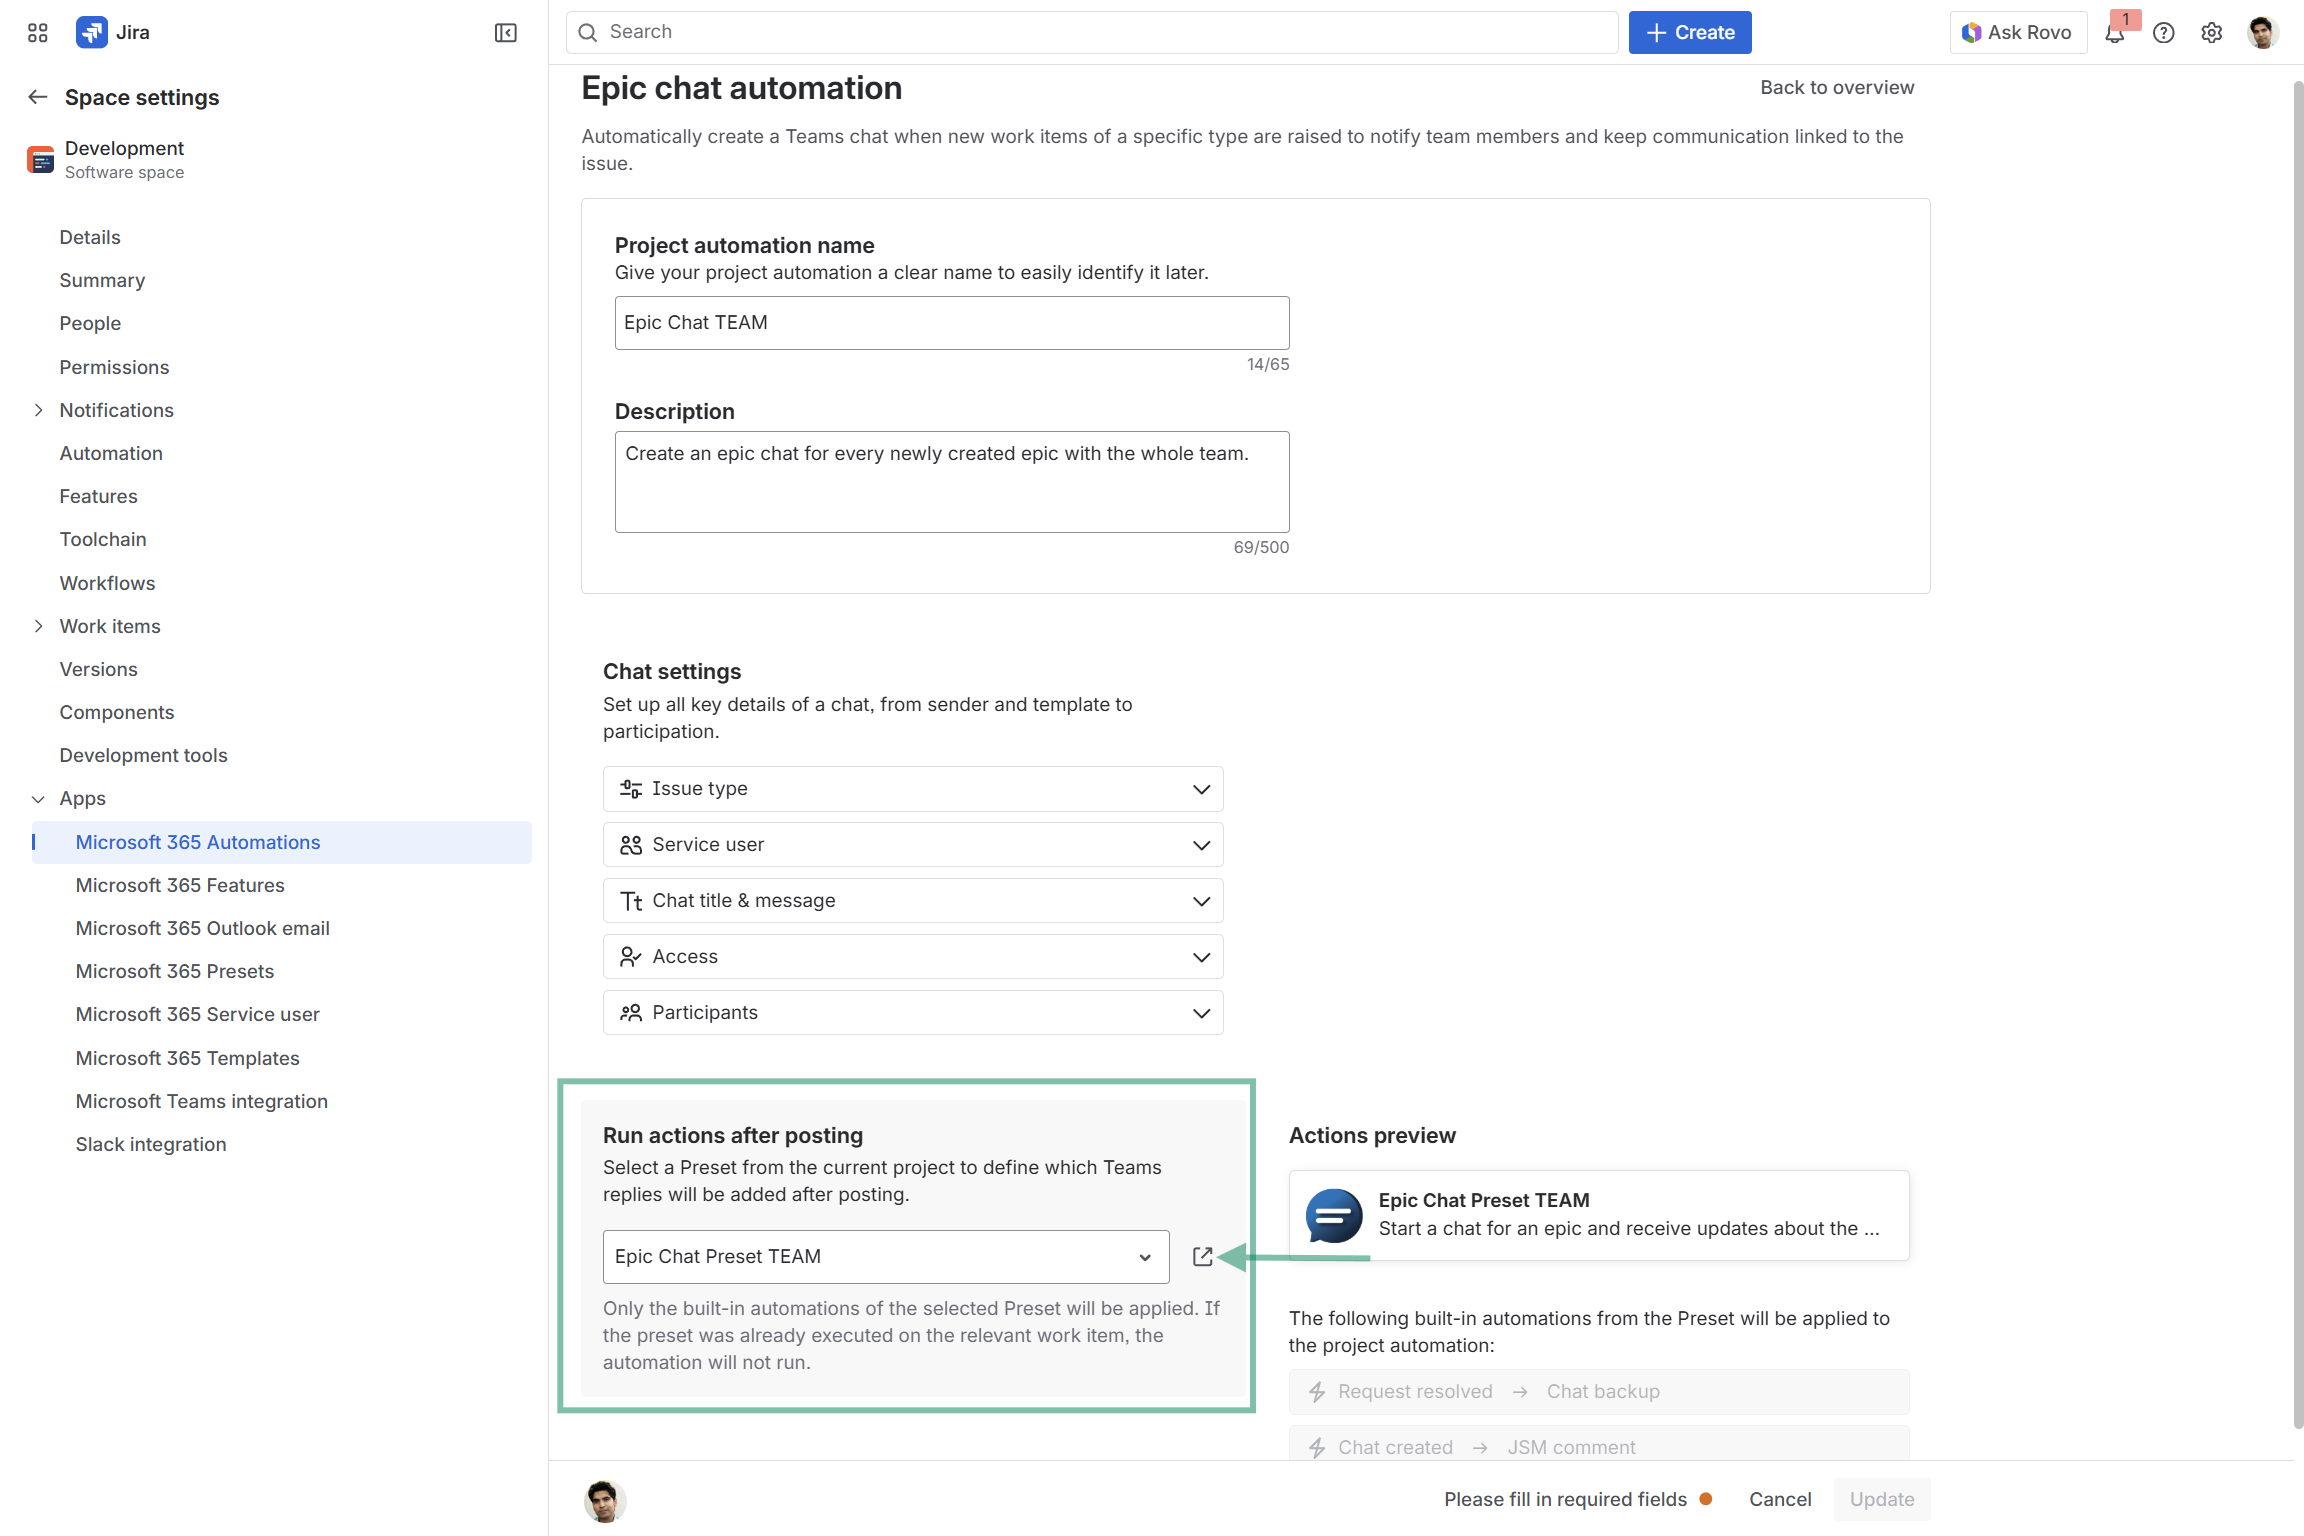Expand the Issue type section
This screenshot has width=2304, height=1536.
(912, 789)
